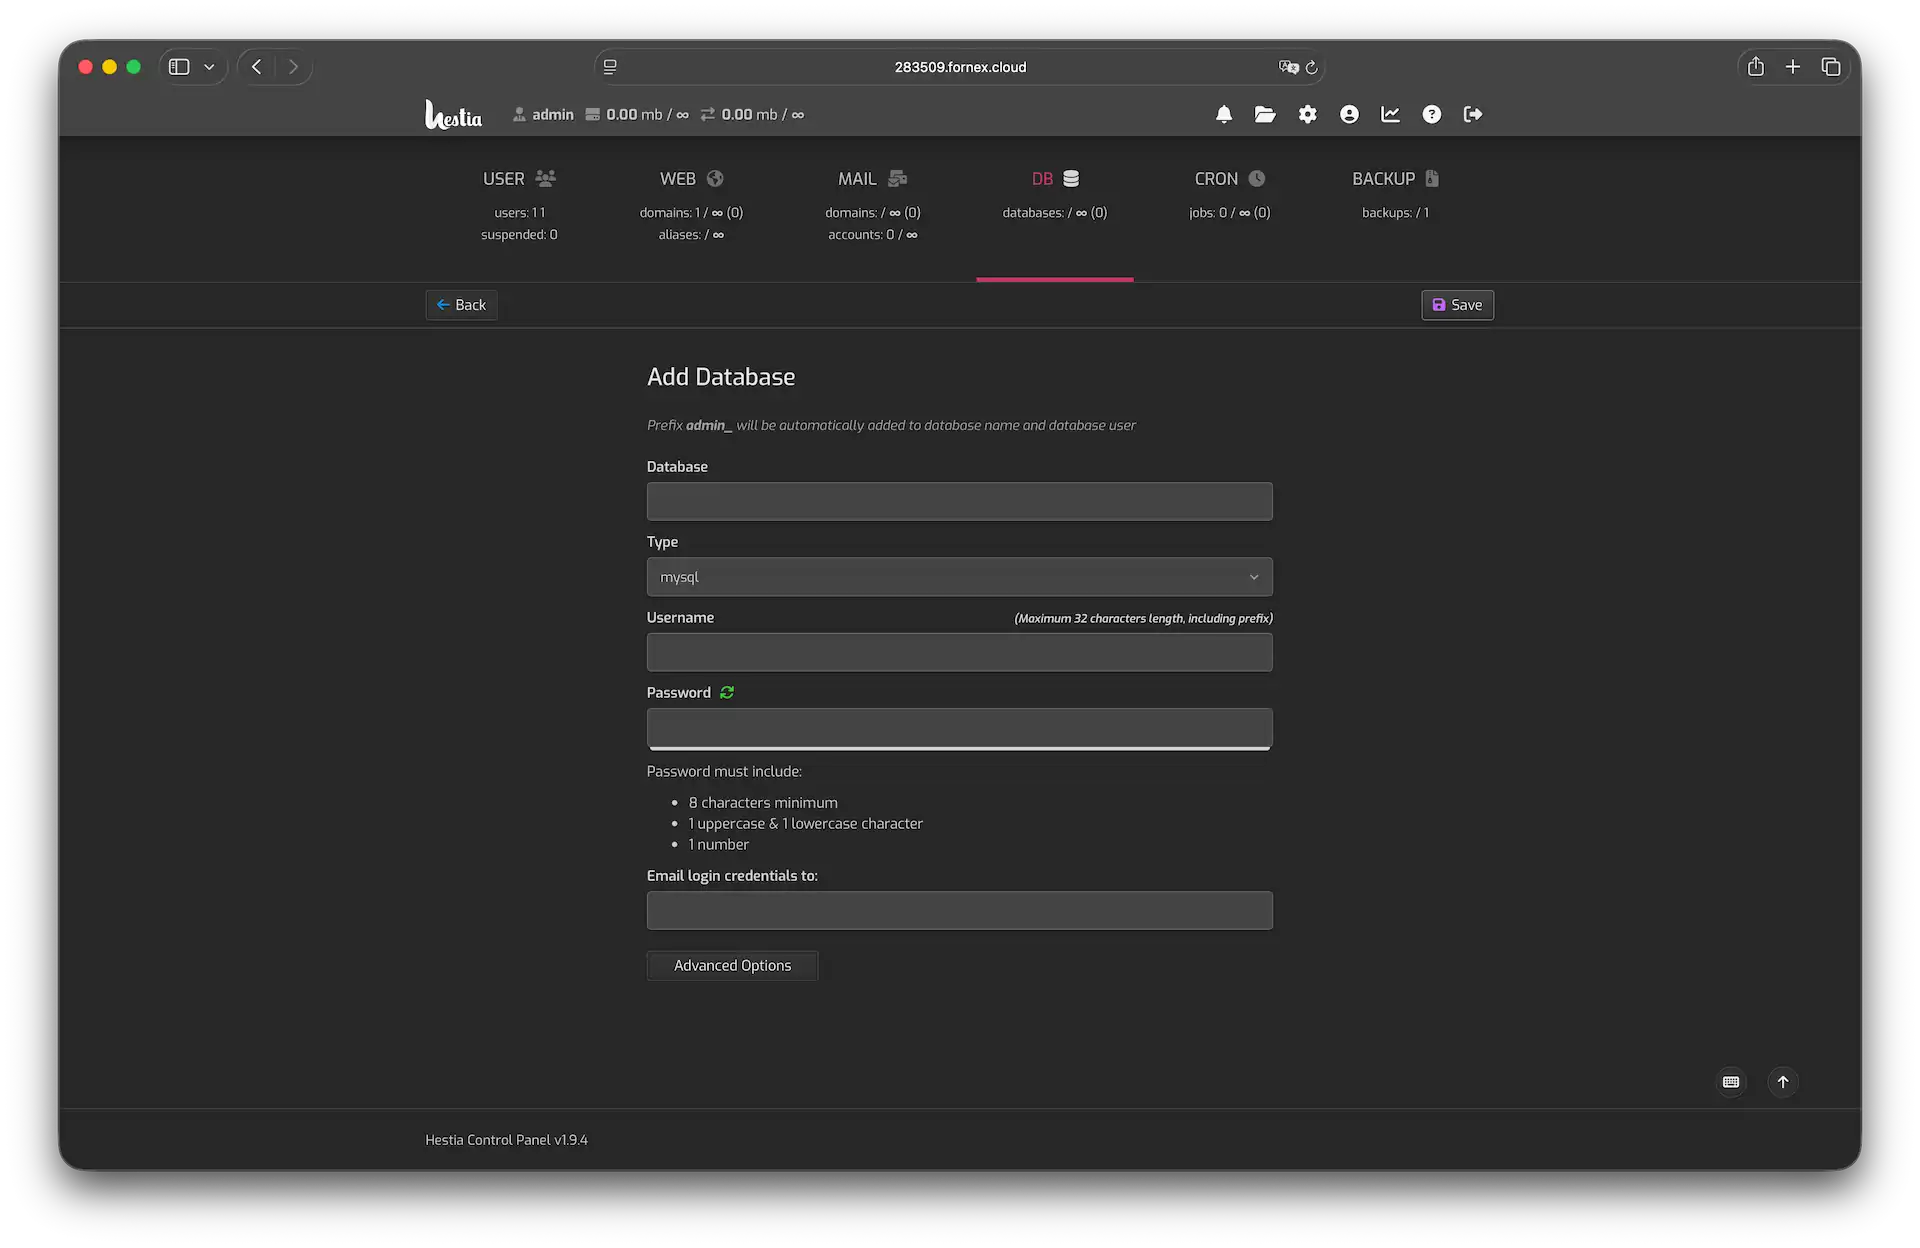
Task: Open the statistics chart icon
Action: point(1390,114)
